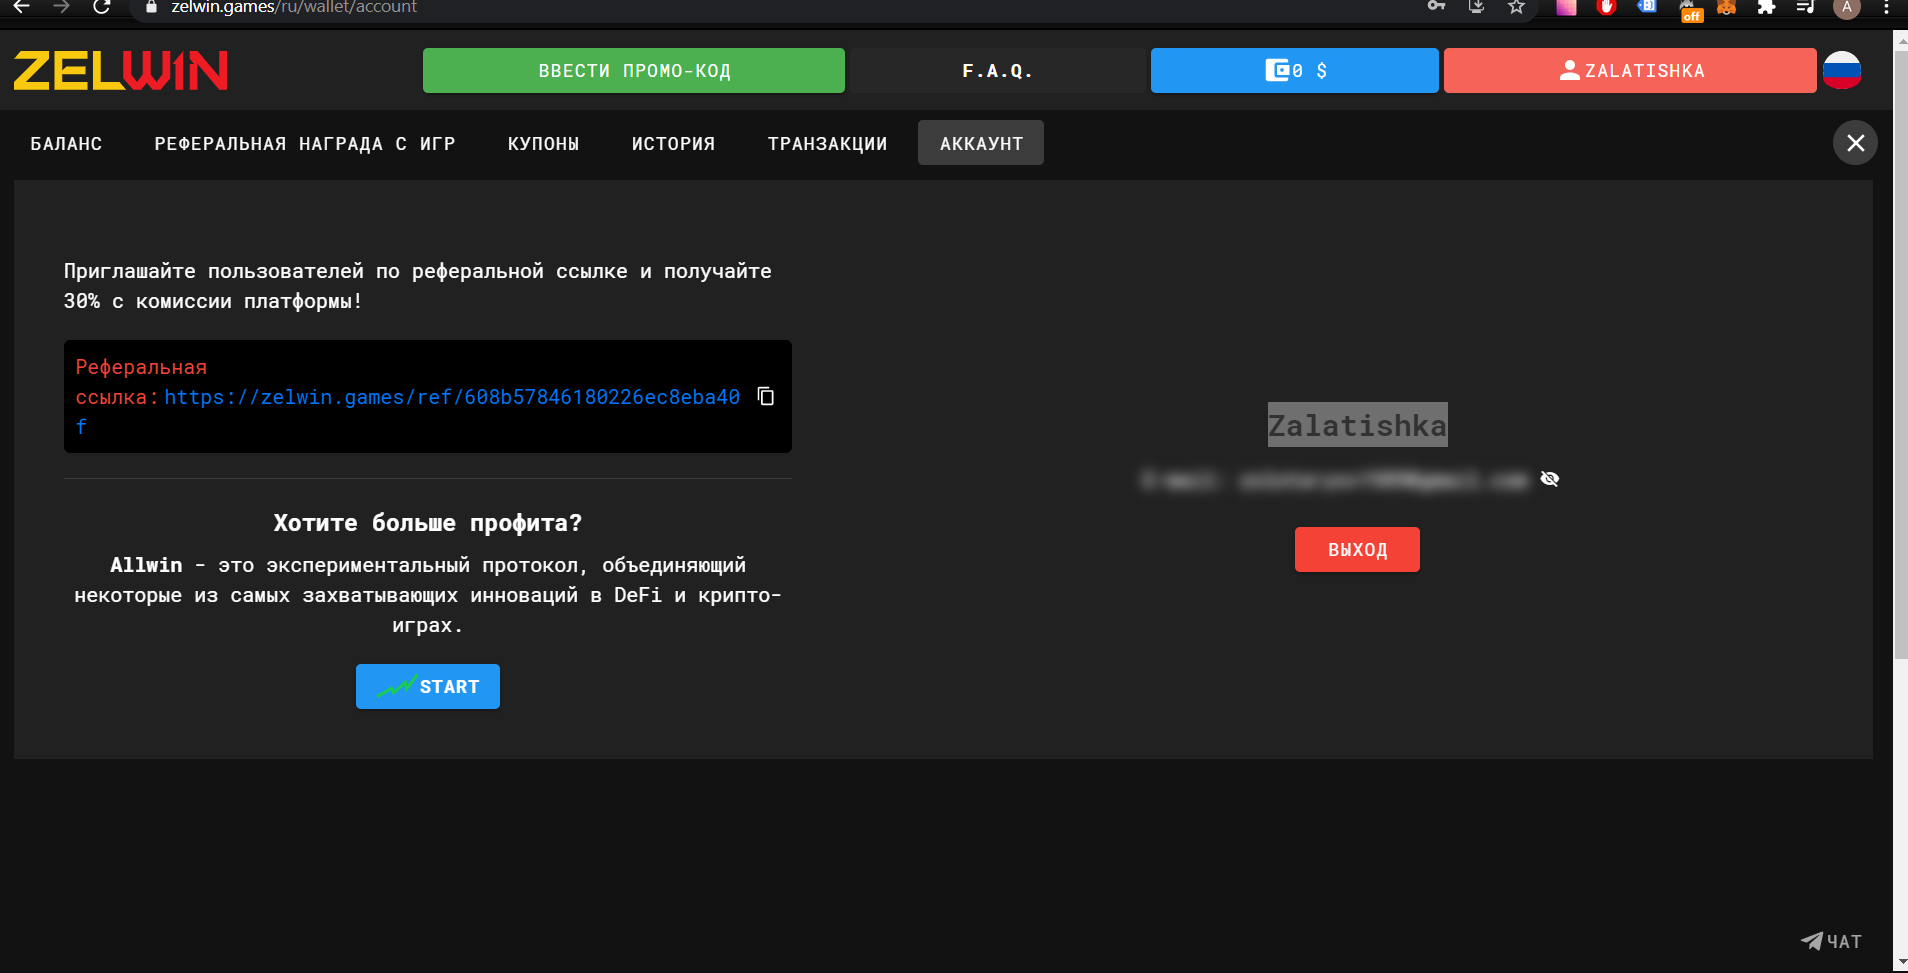Go back with the browser back arrow
Image resolution: width=1908 pixels, height=973 pixels.
pyautogui.click(x=21, y=7)
